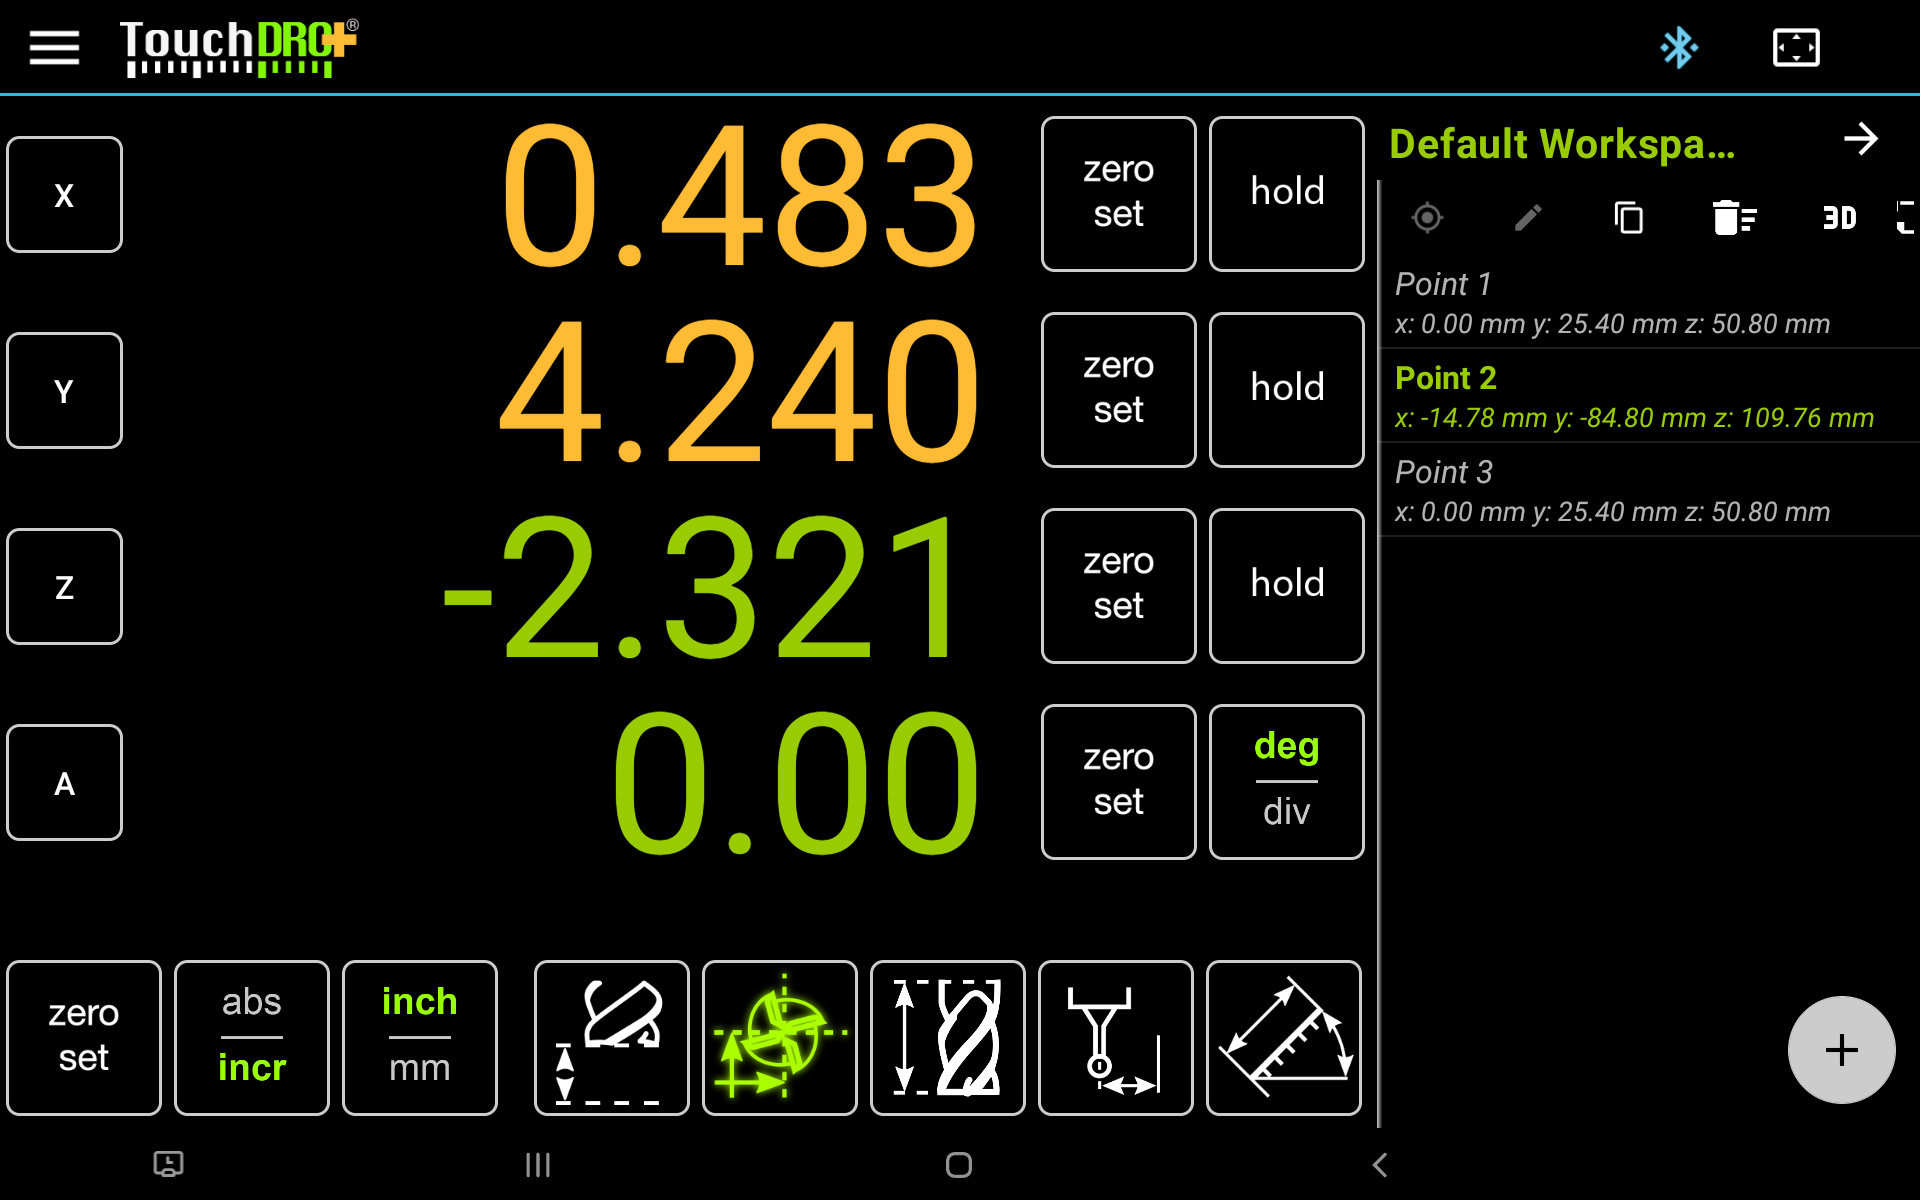Add a new point with plus button
Viewport: 1920px width, 1200px height.
tap(1841, 1050)
